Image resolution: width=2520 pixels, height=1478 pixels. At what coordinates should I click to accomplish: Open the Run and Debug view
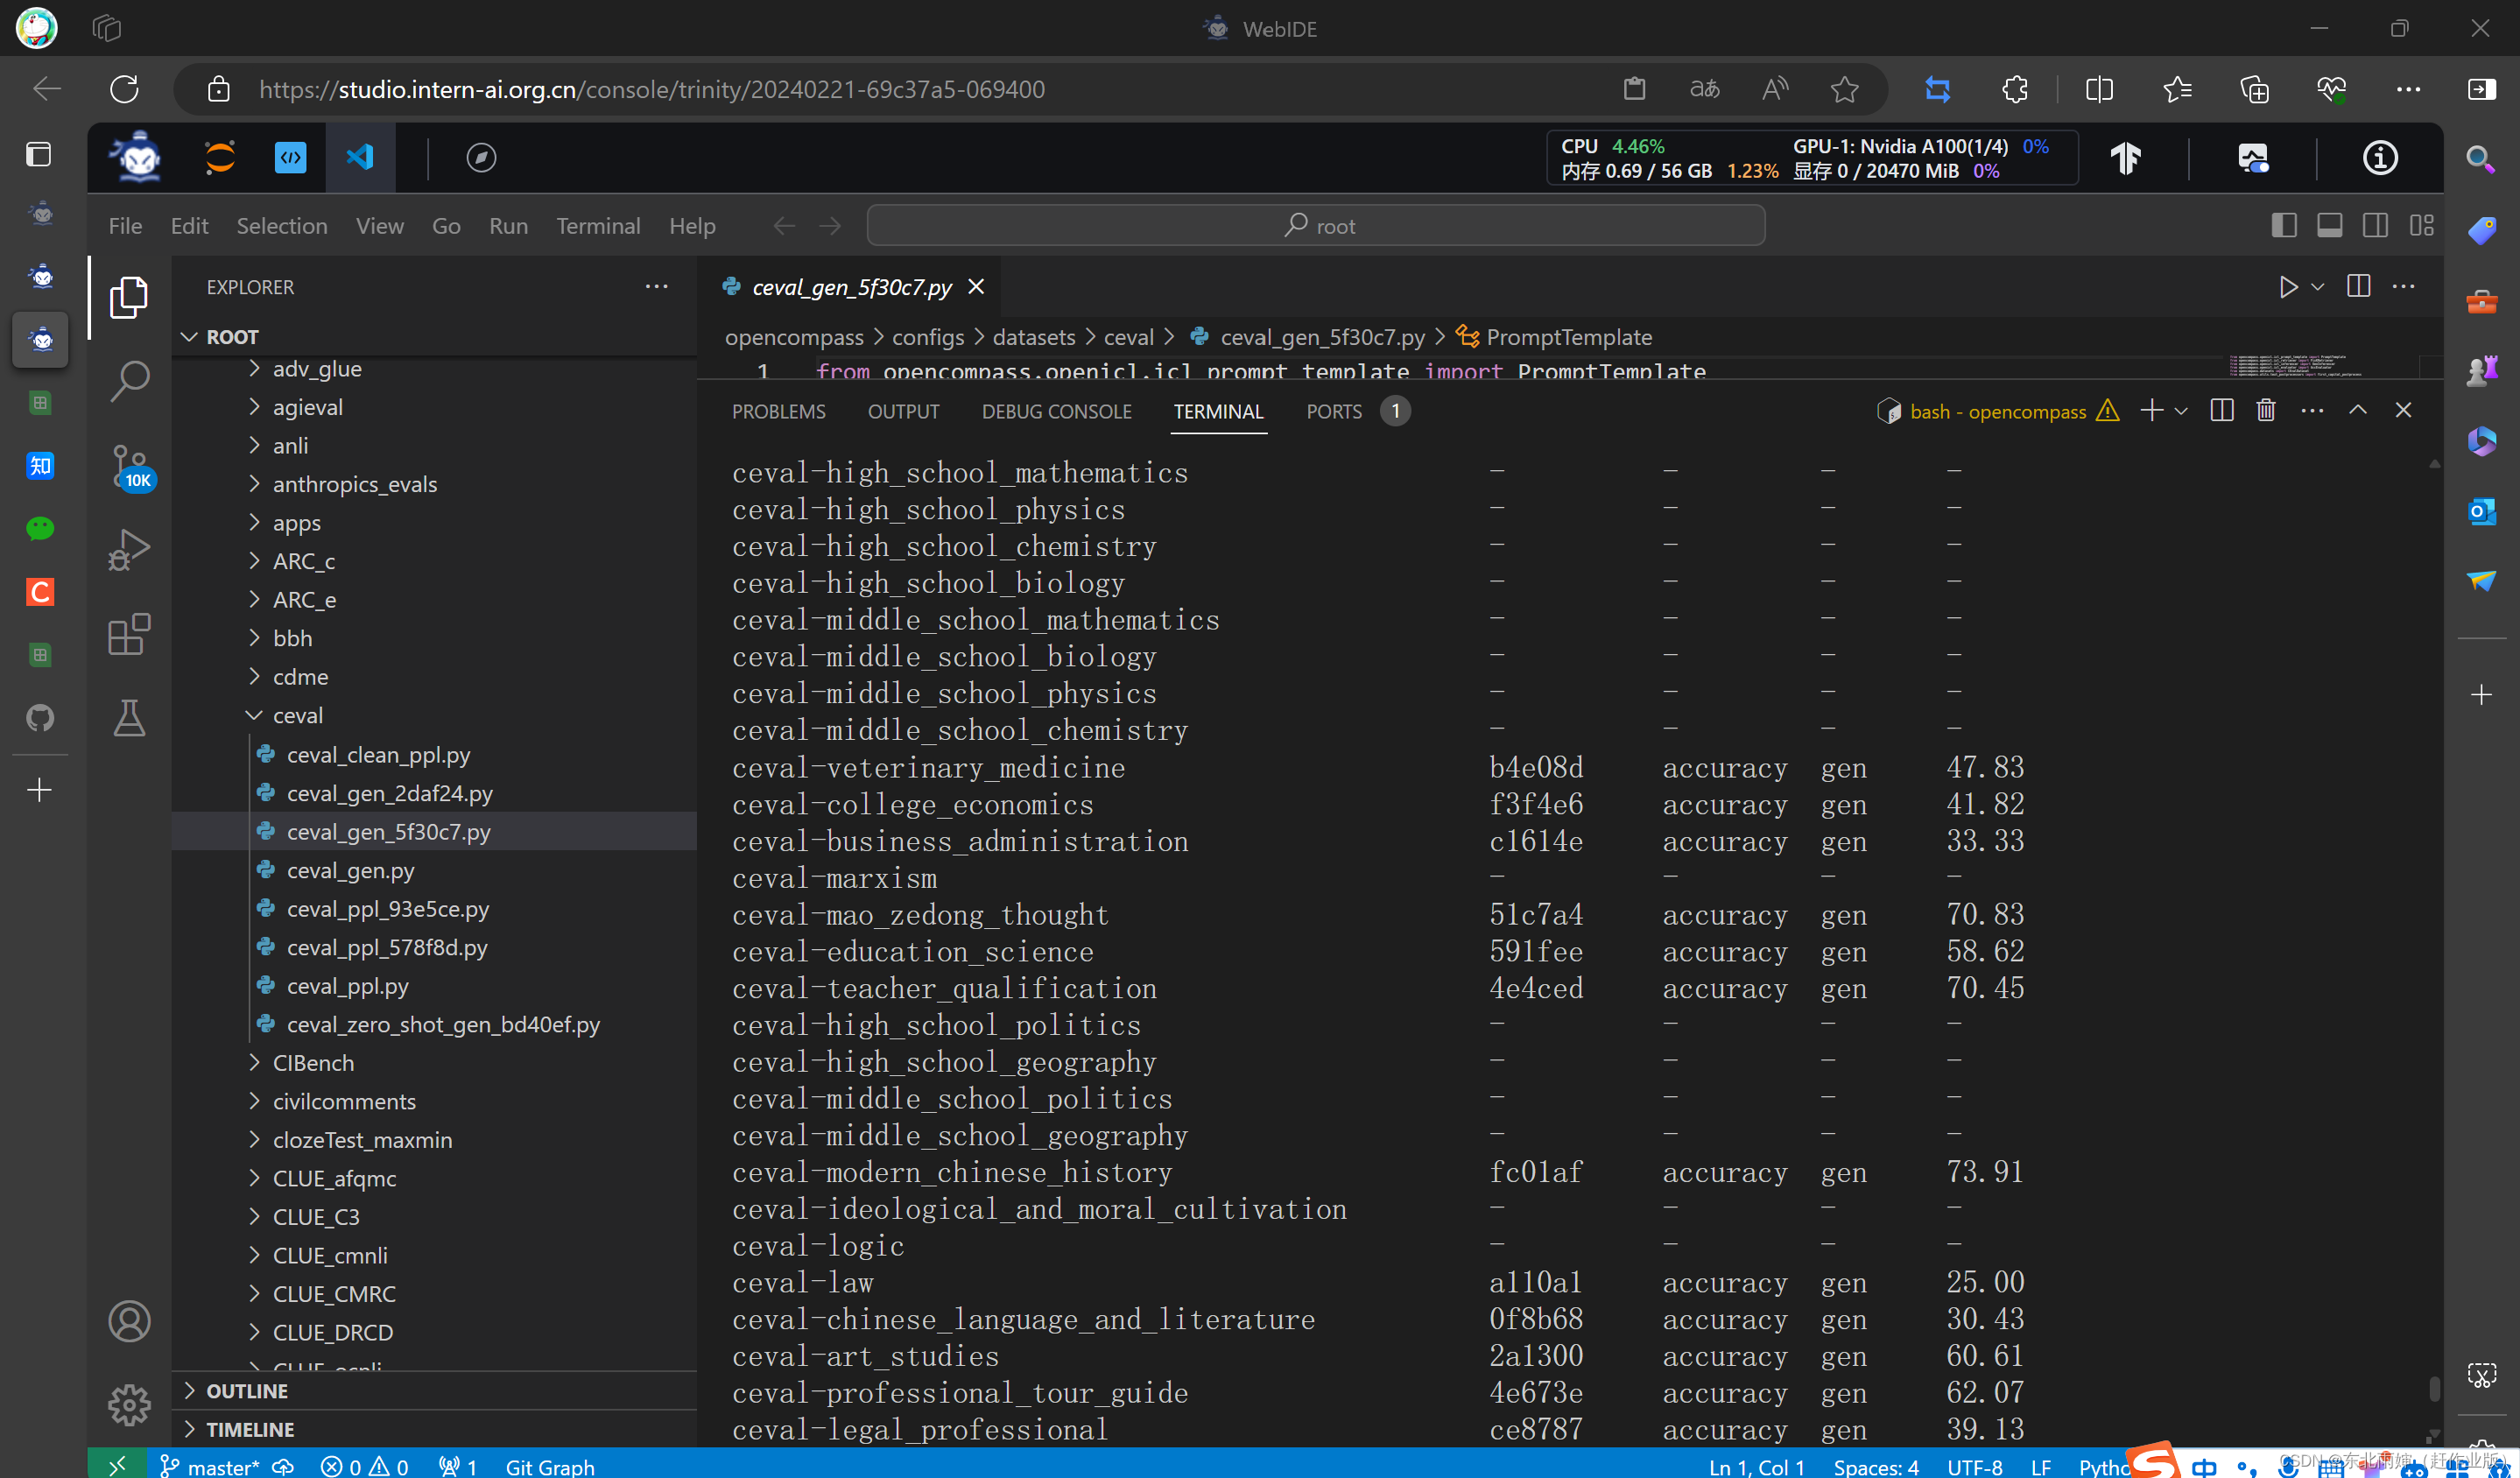point(129,550)
